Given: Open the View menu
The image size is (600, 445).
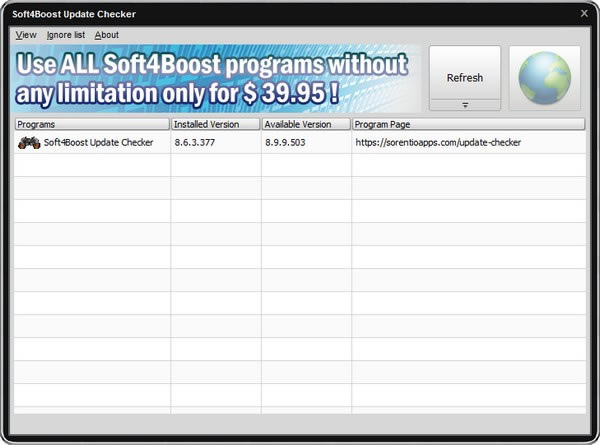Looking at the screenshot, I should 26,35.
